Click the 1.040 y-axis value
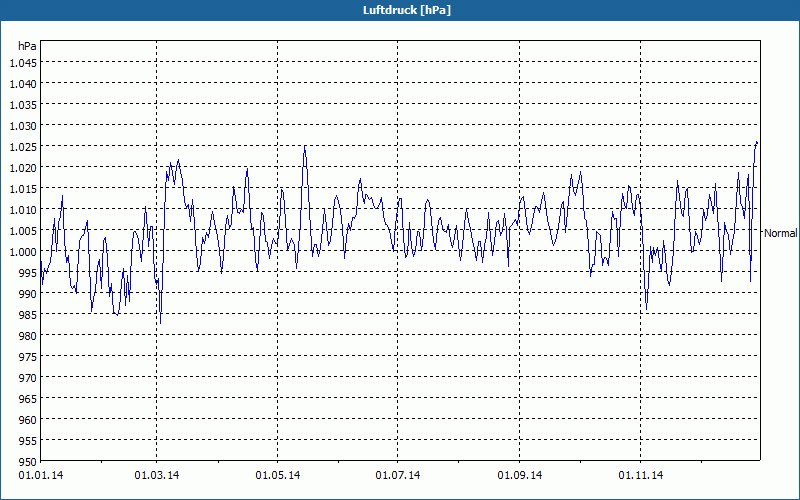This screenshot has height=500, width=800. point(23,84)
